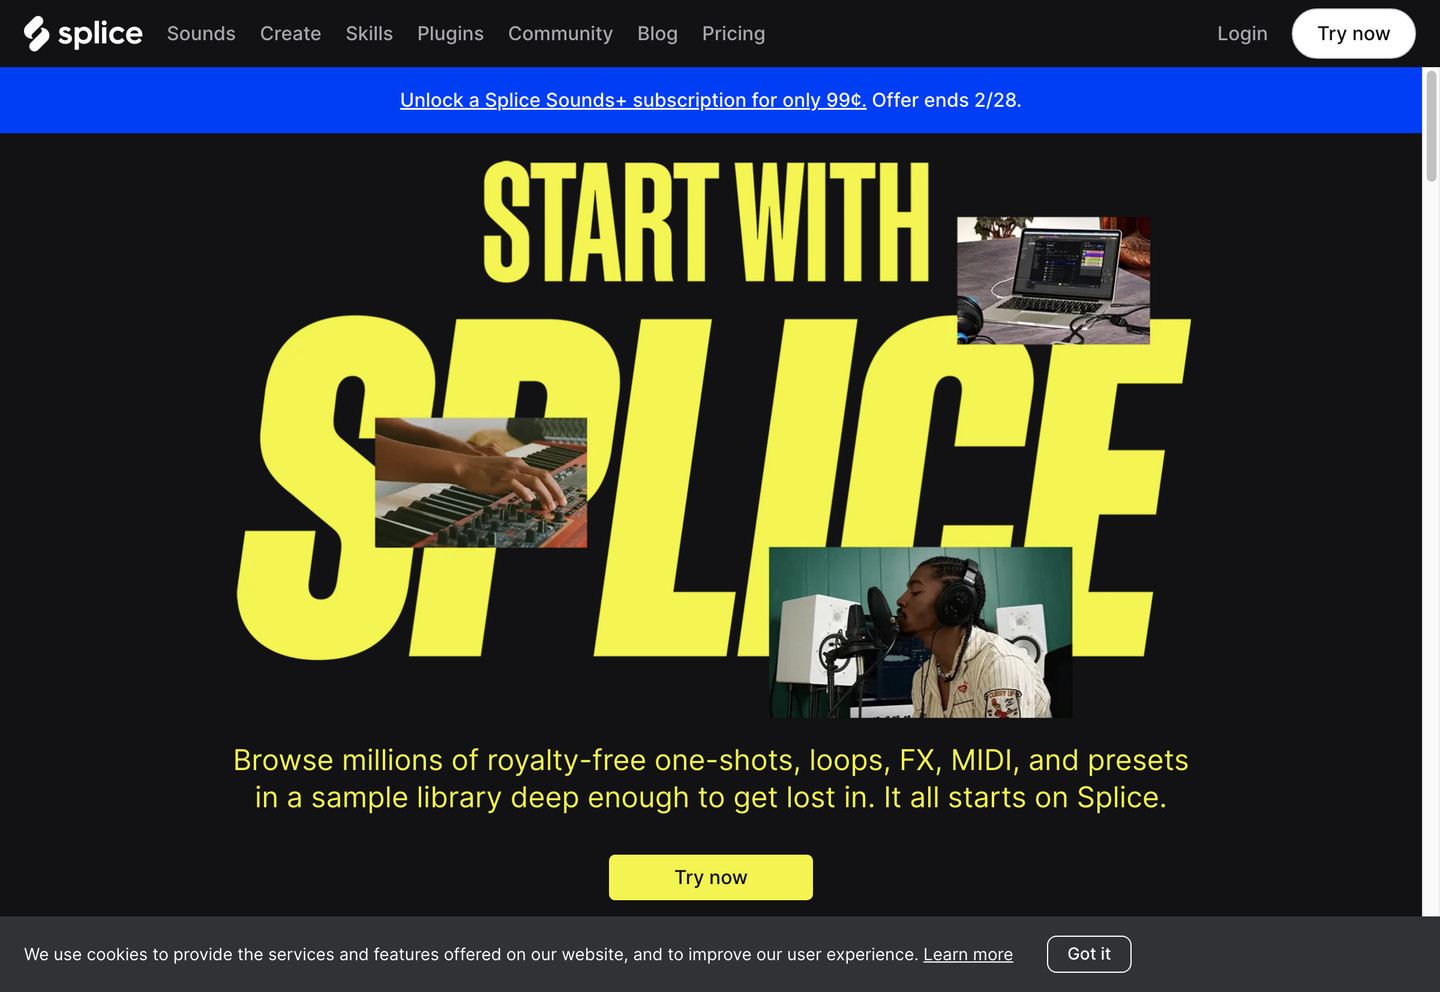
Task: Open the cookie Learn more link
Action: point(968,955)
